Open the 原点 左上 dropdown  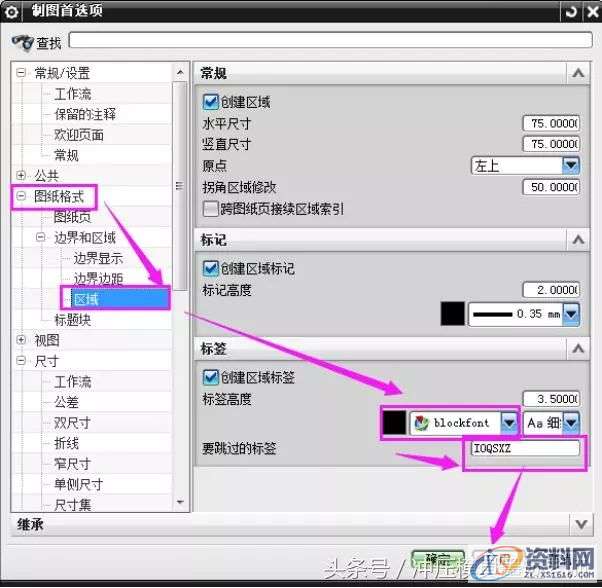pos(571,166)
